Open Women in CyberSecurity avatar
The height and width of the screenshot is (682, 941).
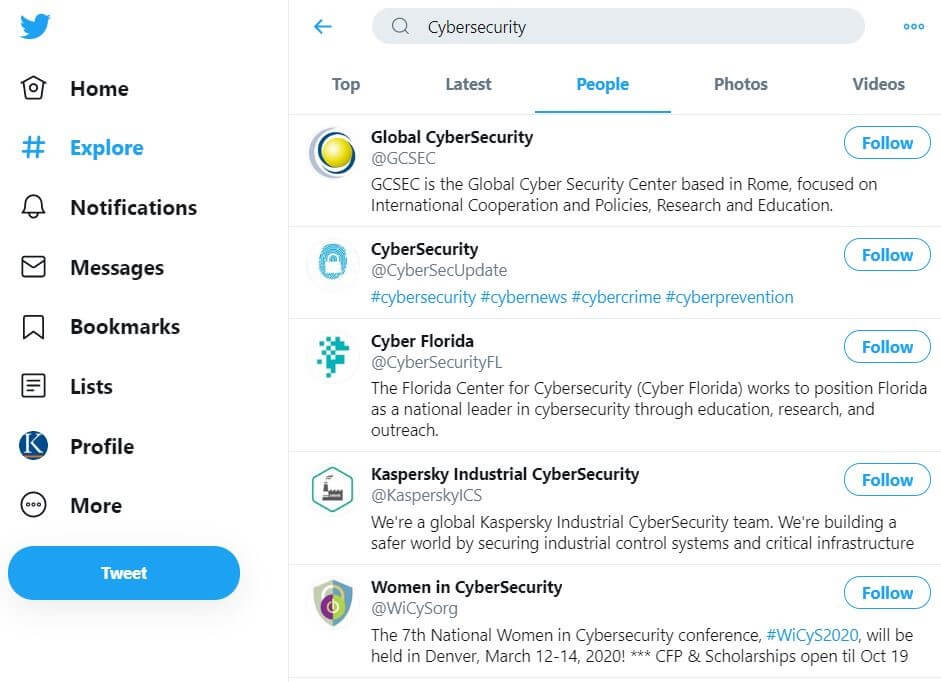pos(332,602)
